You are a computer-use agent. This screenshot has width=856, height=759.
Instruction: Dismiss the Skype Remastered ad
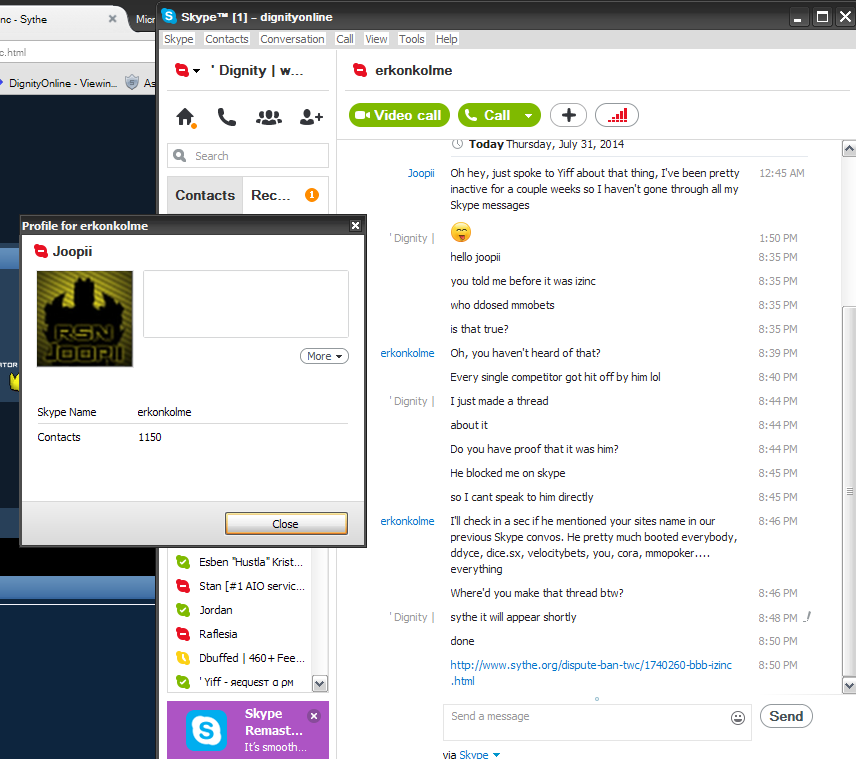pyautogui.click(x=314, y=715)
